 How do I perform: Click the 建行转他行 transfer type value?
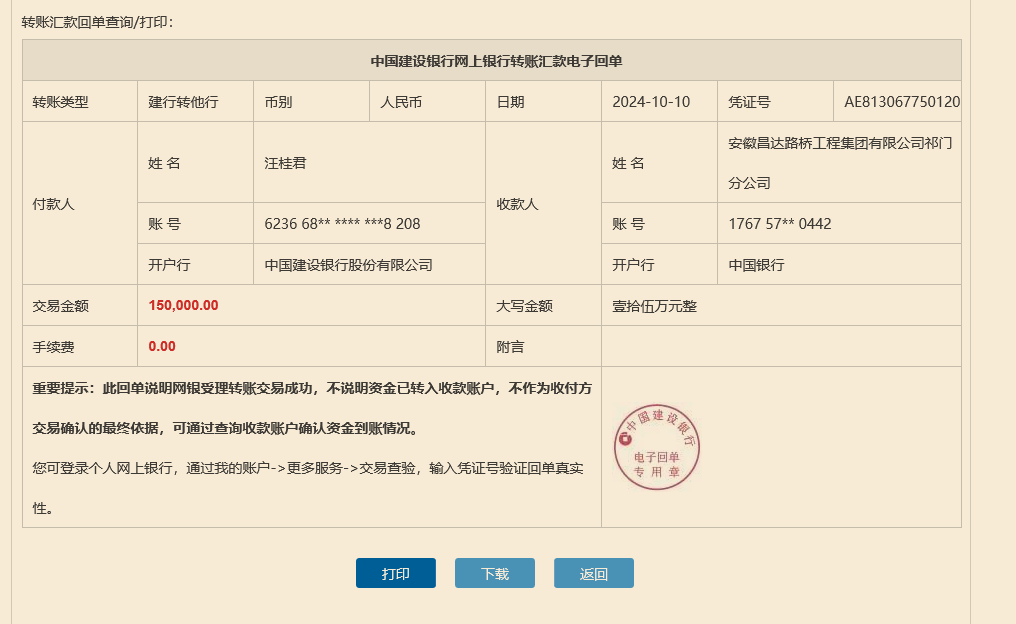point(183,102)
